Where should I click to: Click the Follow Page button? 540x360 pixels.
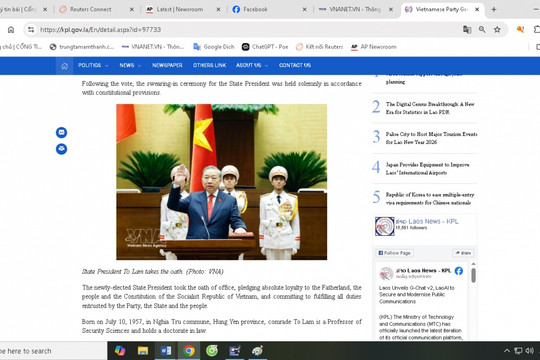395,253
